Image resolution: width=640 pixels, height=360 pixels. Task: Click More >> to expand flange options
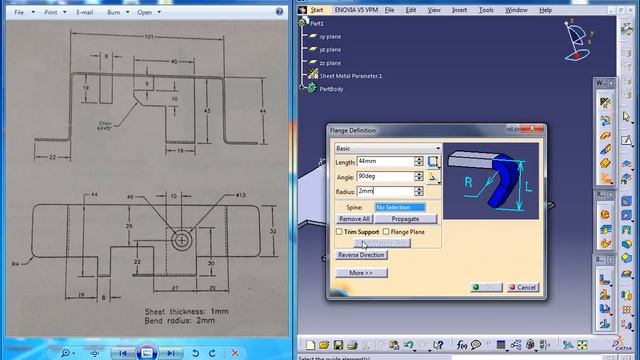[361, 273]
